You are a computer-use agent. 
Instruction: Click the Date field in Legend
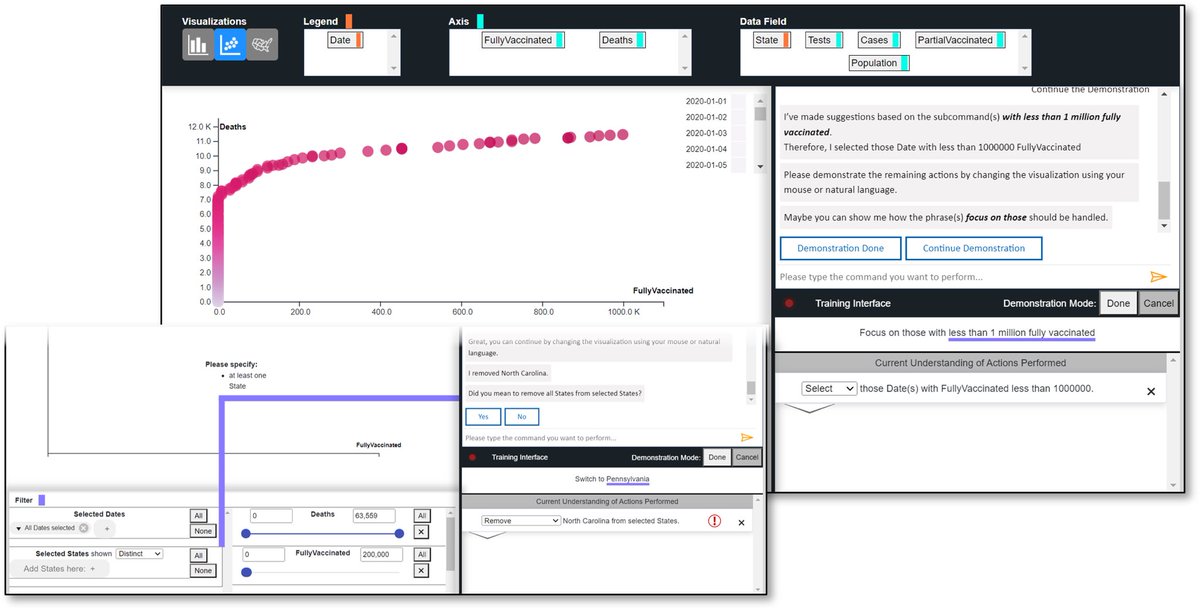click(345, 40)
